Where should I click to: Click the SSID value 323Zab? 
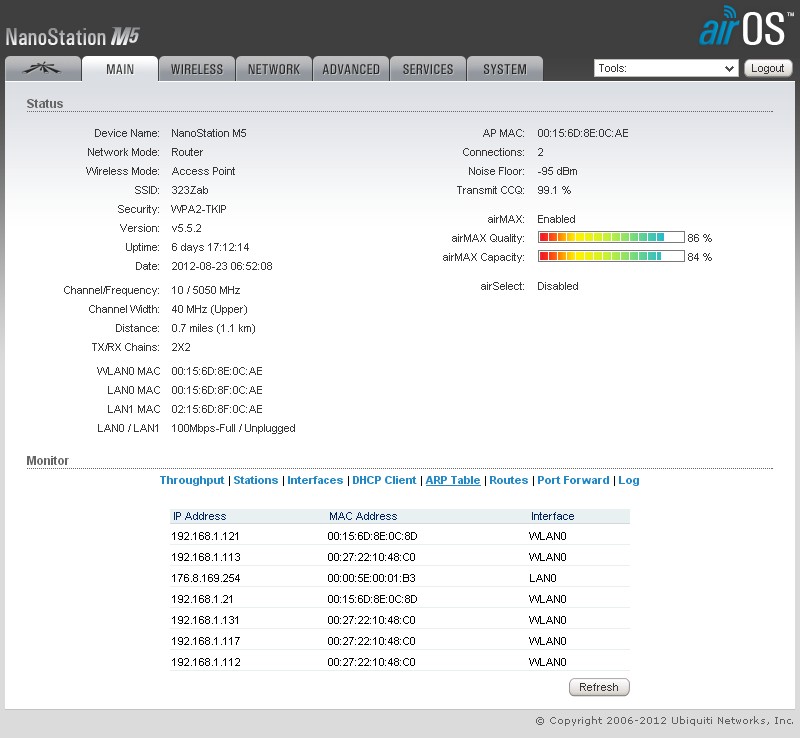190,190
